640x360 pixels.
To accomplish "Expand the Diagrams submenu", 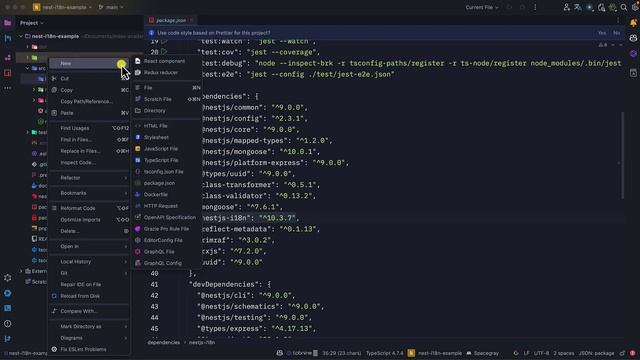I will click(x=89, y=338).
